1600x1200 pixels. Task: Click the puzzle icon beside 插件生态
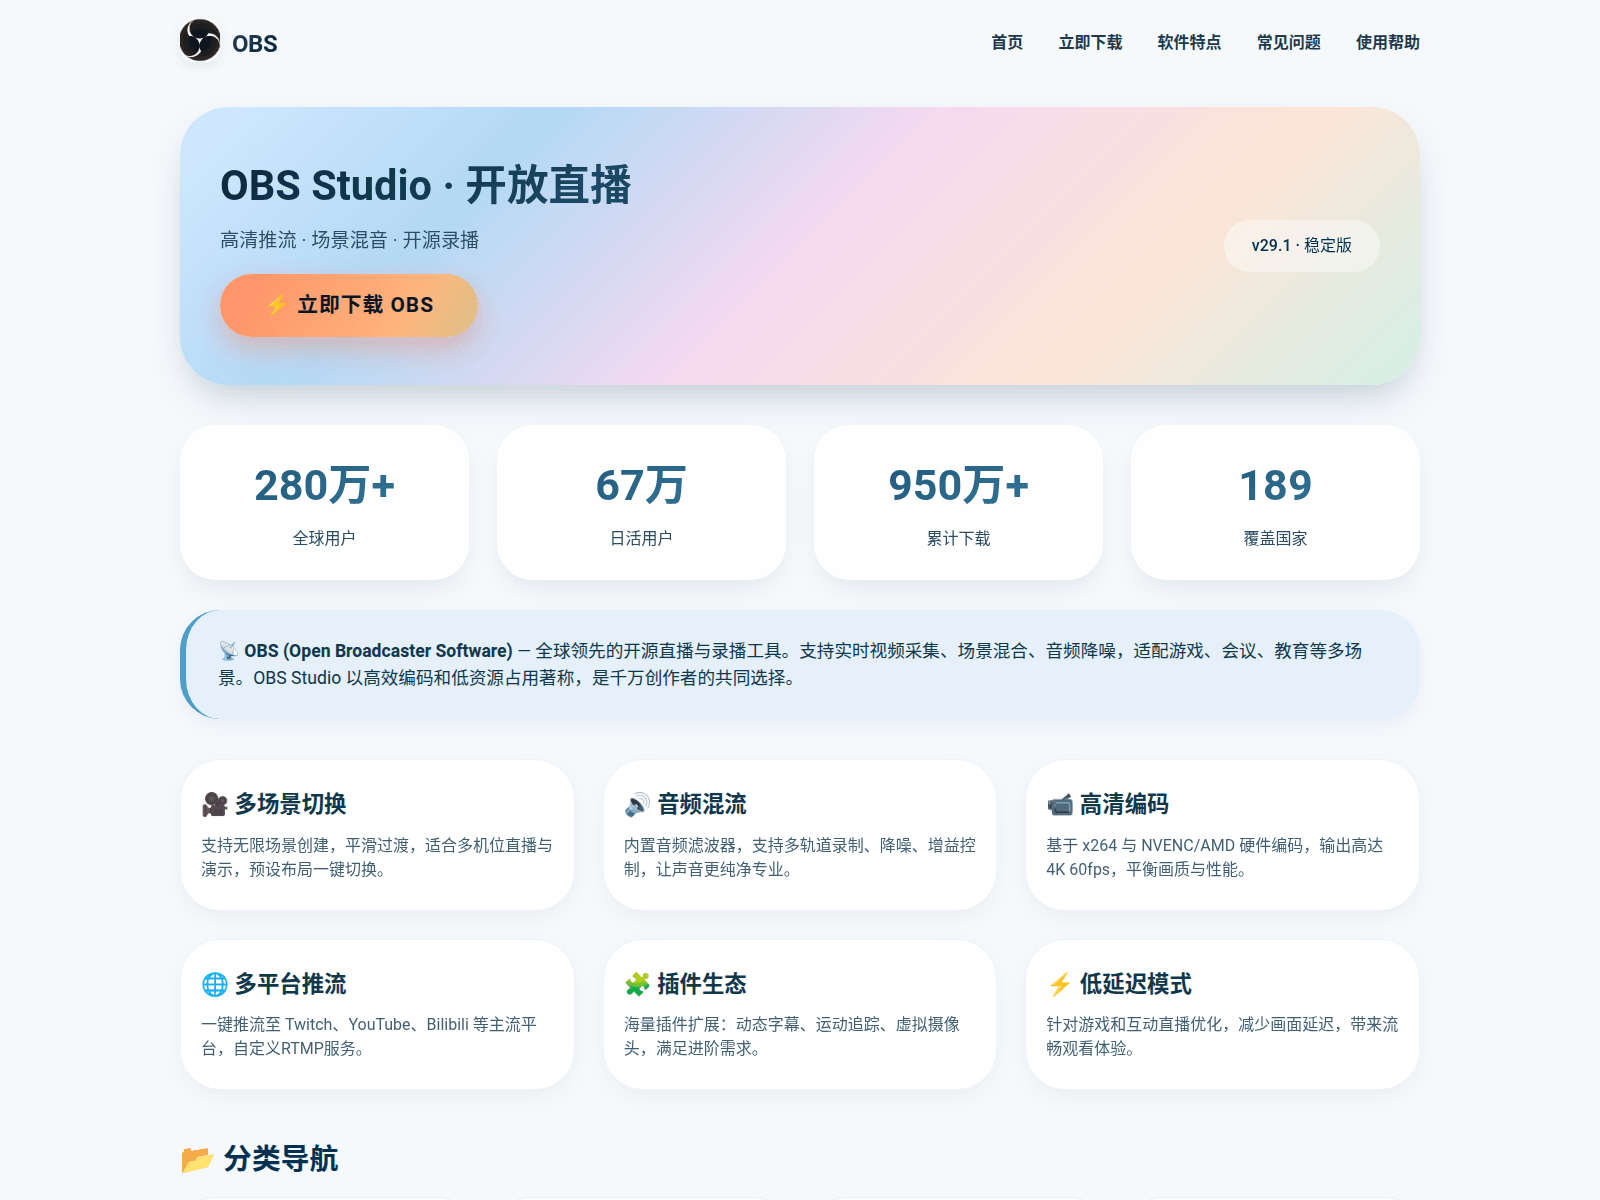637,984
